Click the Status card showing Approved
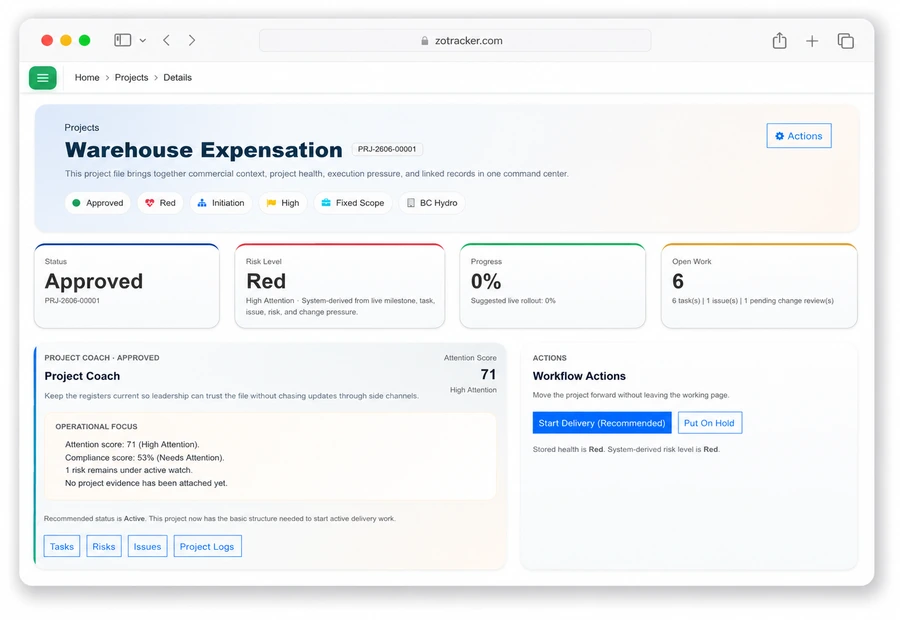This screenshot has height=620, width=900. [x=127, y=286]
